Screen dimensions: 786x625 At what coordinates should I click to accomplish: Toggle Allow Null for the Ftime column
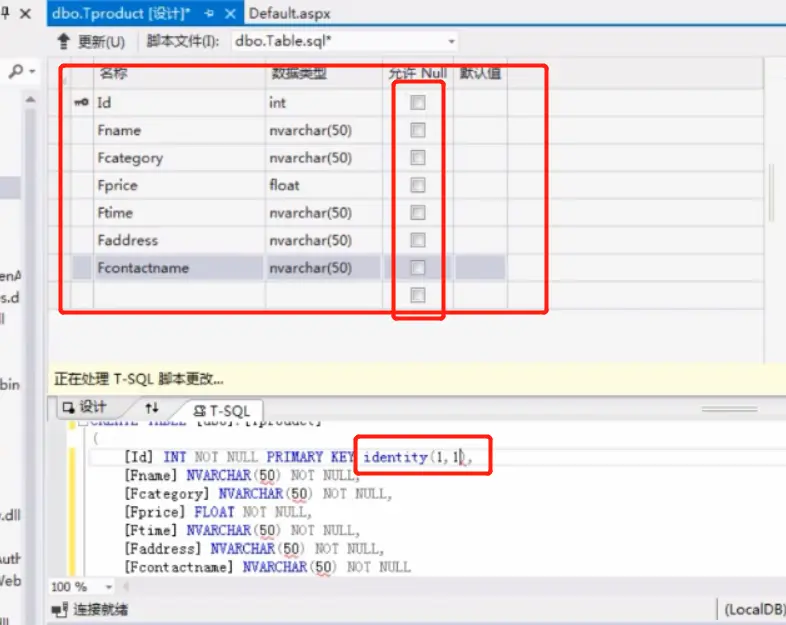pos(418,213)
